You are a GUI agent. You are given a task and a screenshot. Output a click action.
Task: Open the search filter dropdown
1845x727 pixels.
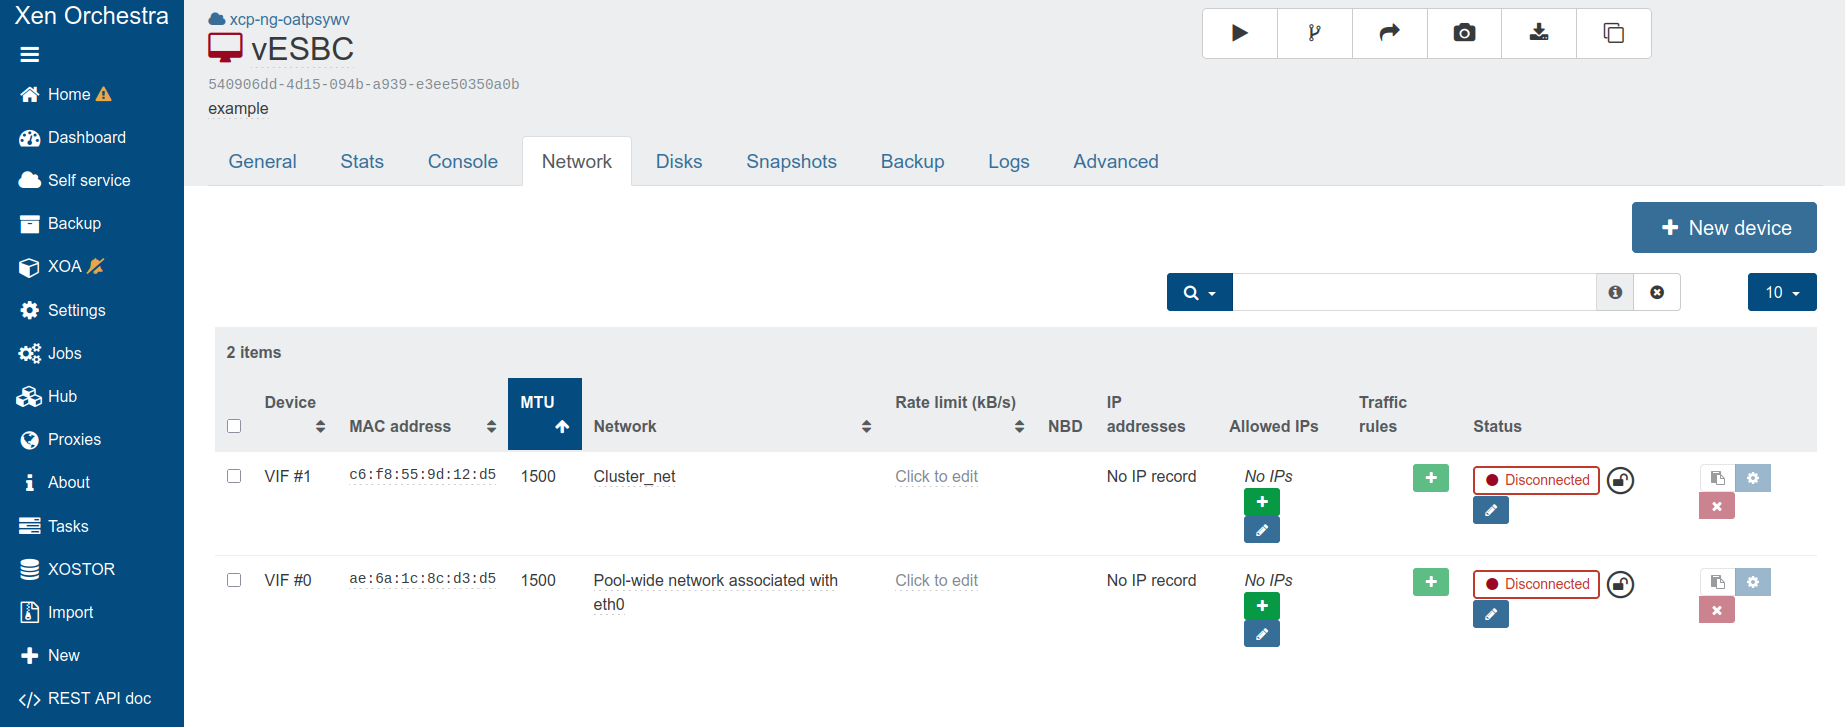click(x=1199, y=292)
